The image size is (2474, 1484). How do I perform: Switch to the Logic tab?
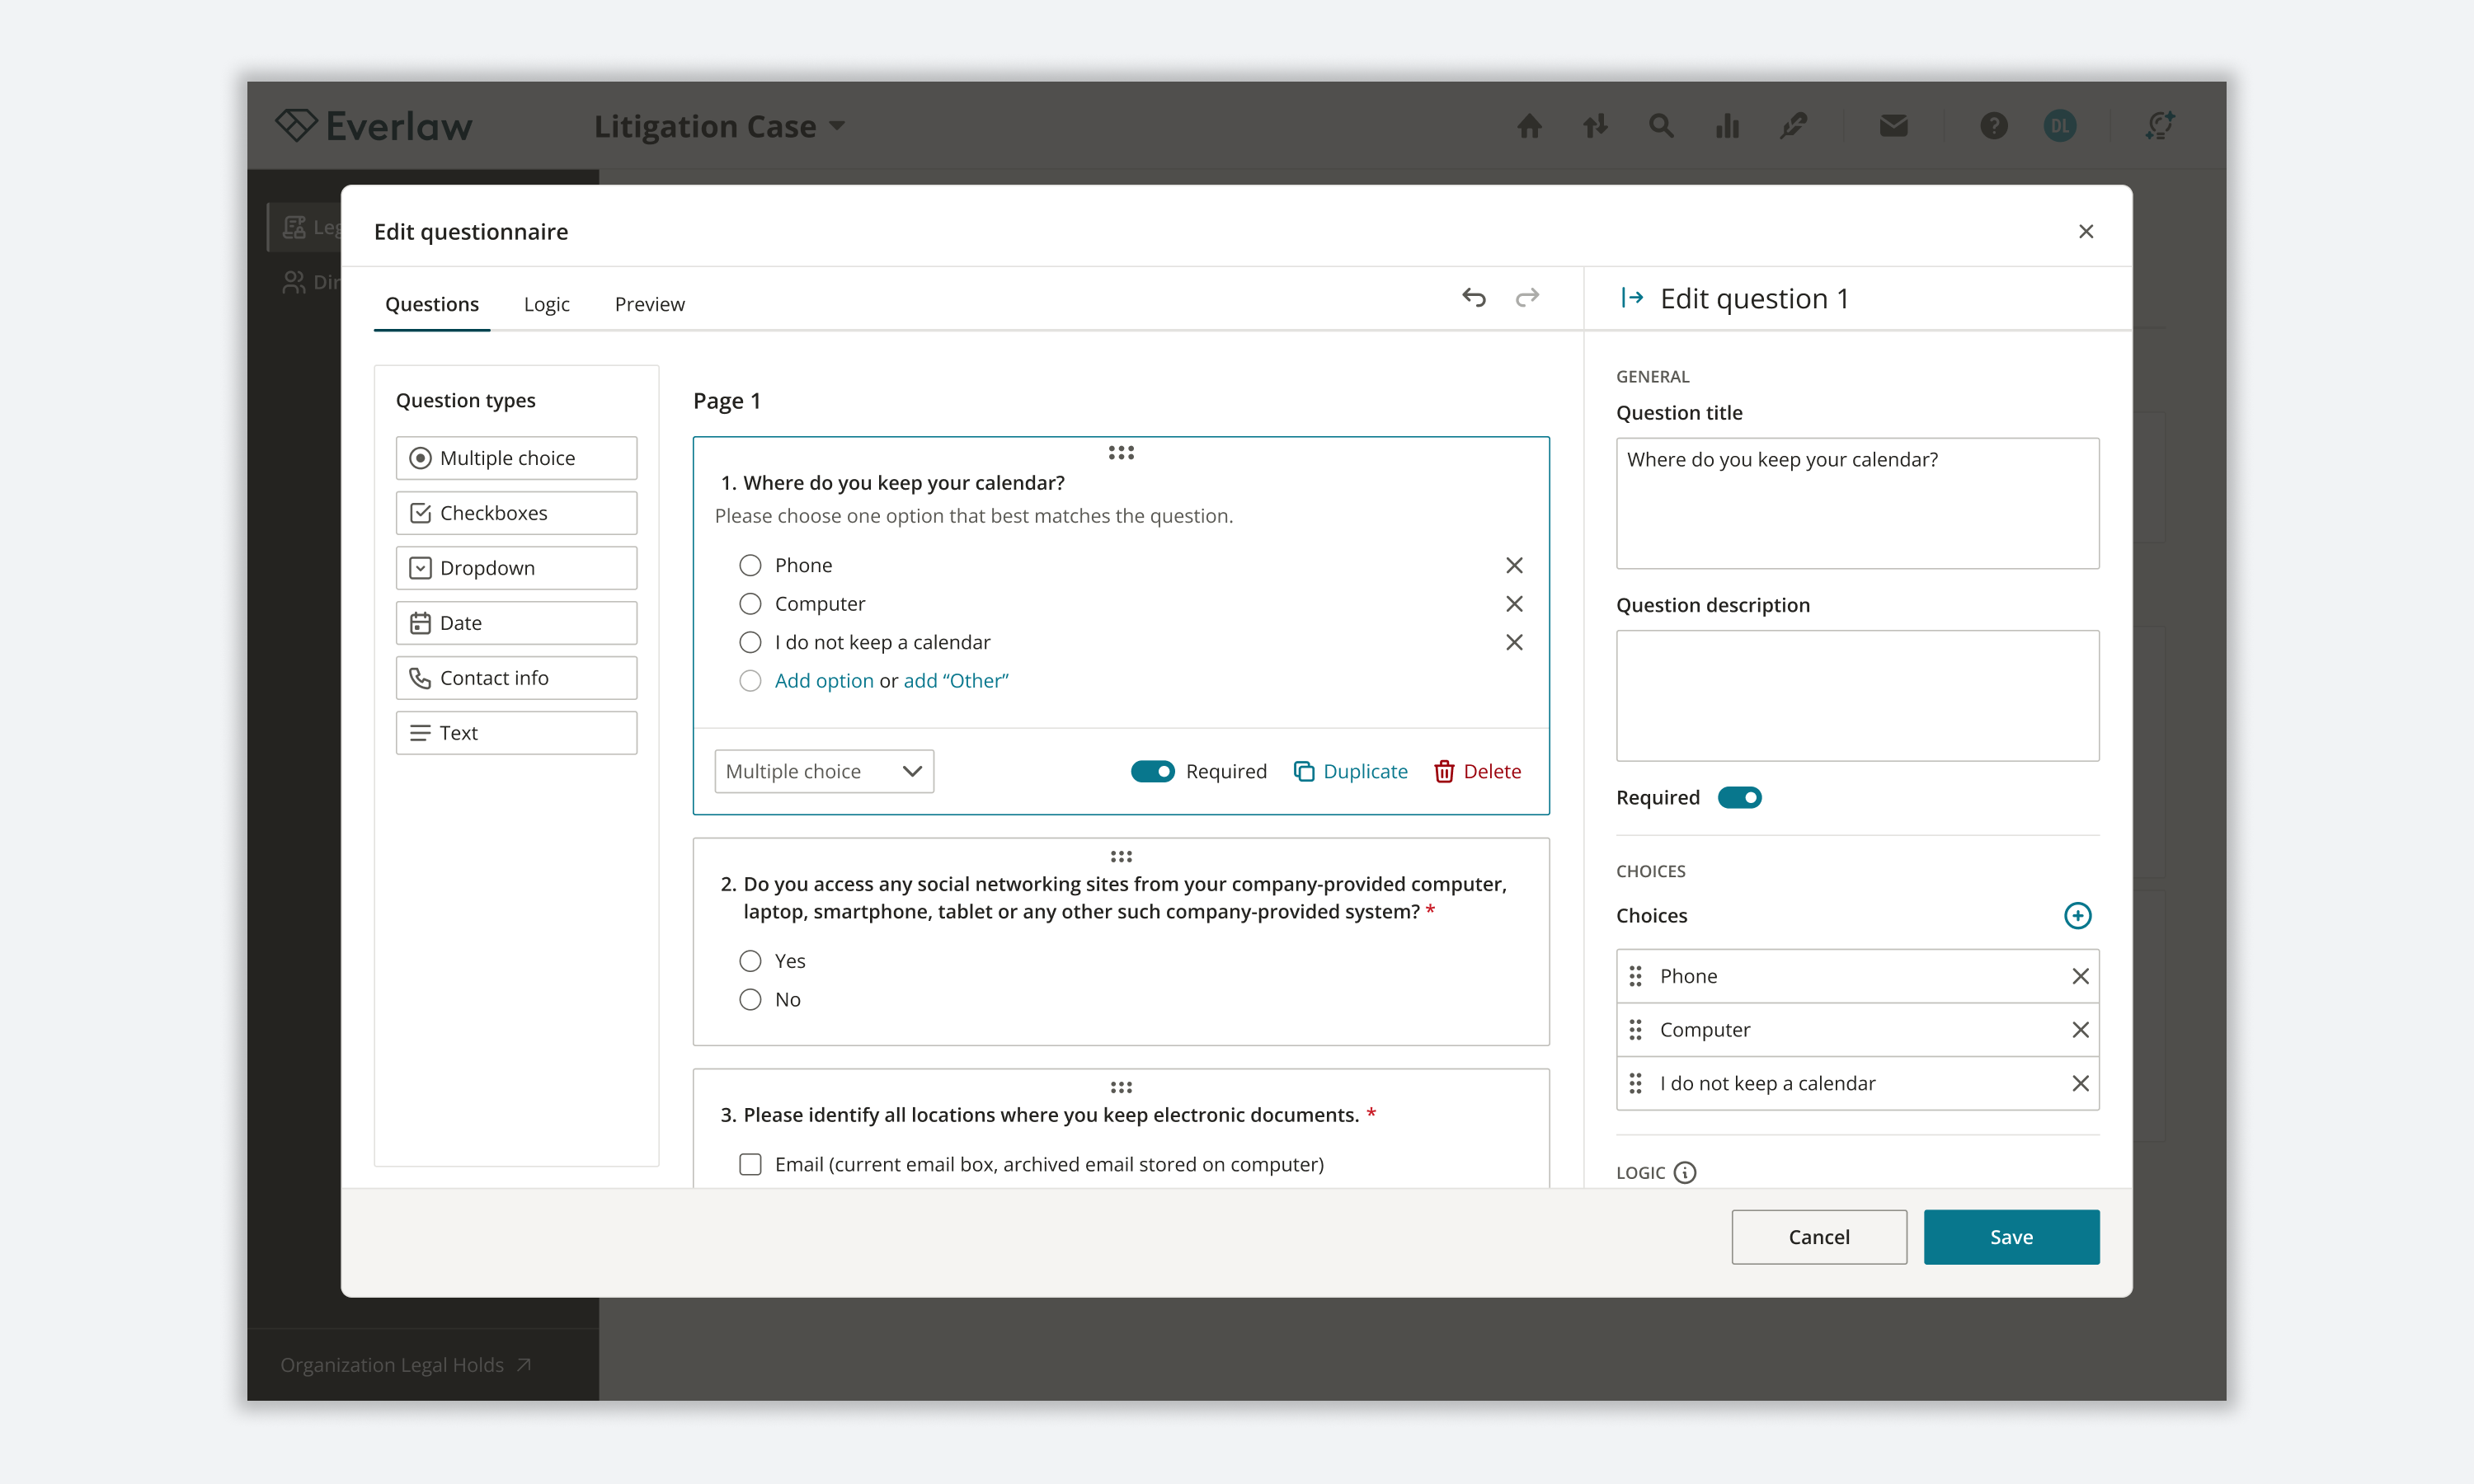tap(546, 304)
